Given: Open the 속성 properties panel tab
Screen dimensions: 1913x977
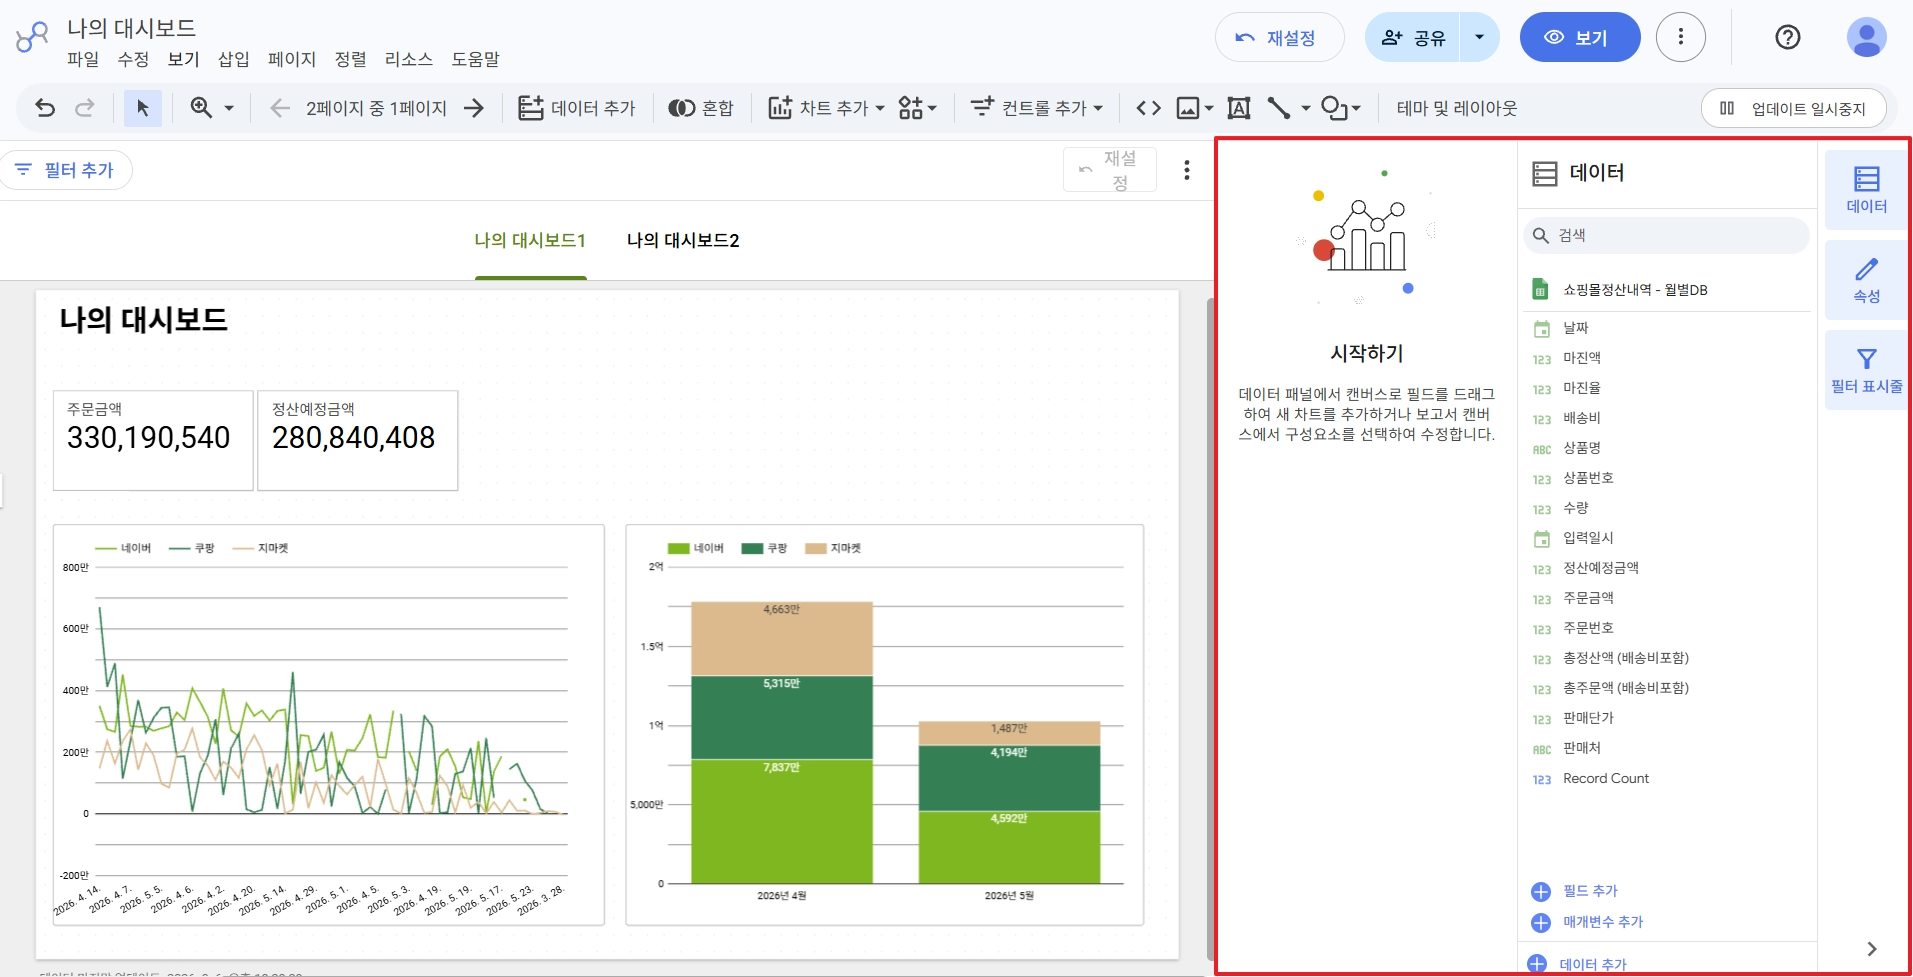Looking at the screenshot, I should coord(1866,280).
